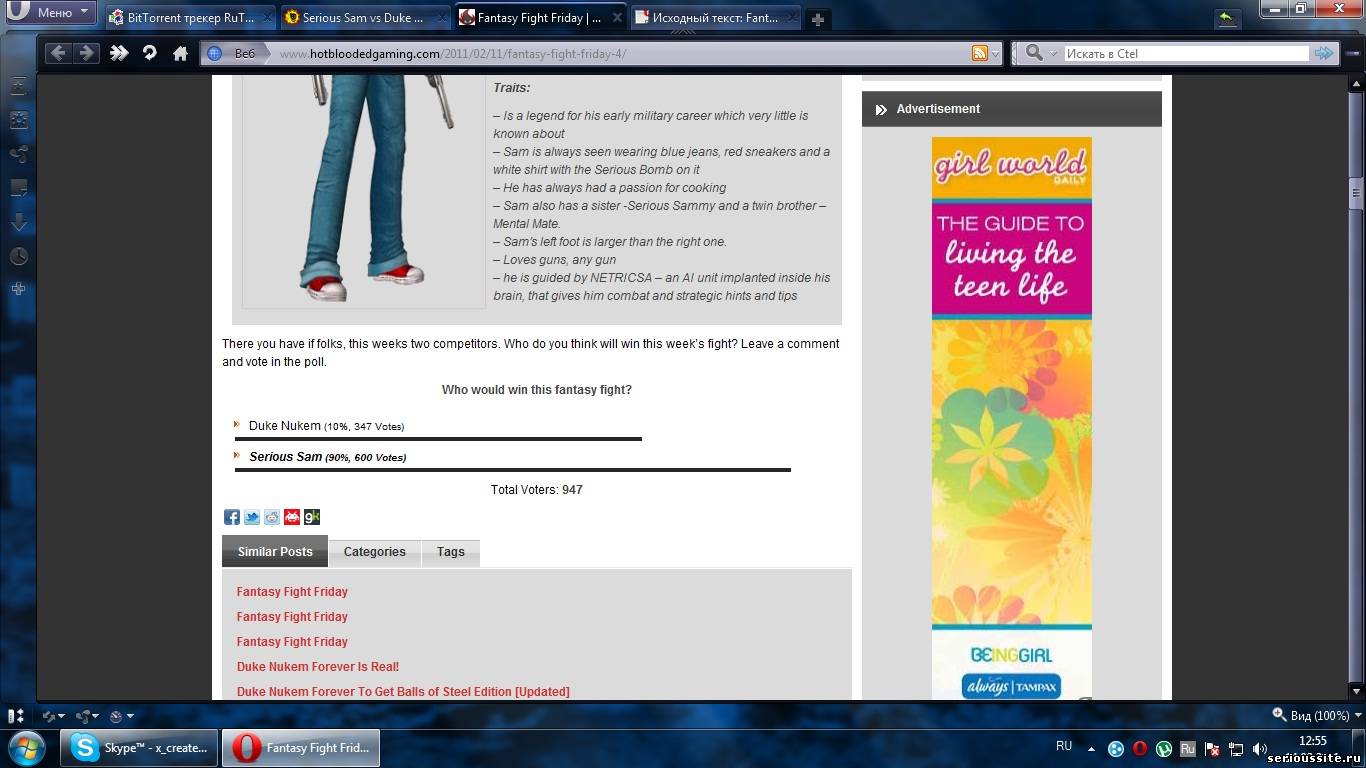
Task: Select the Similar Posts tab
Action: [x=275, y=551]
